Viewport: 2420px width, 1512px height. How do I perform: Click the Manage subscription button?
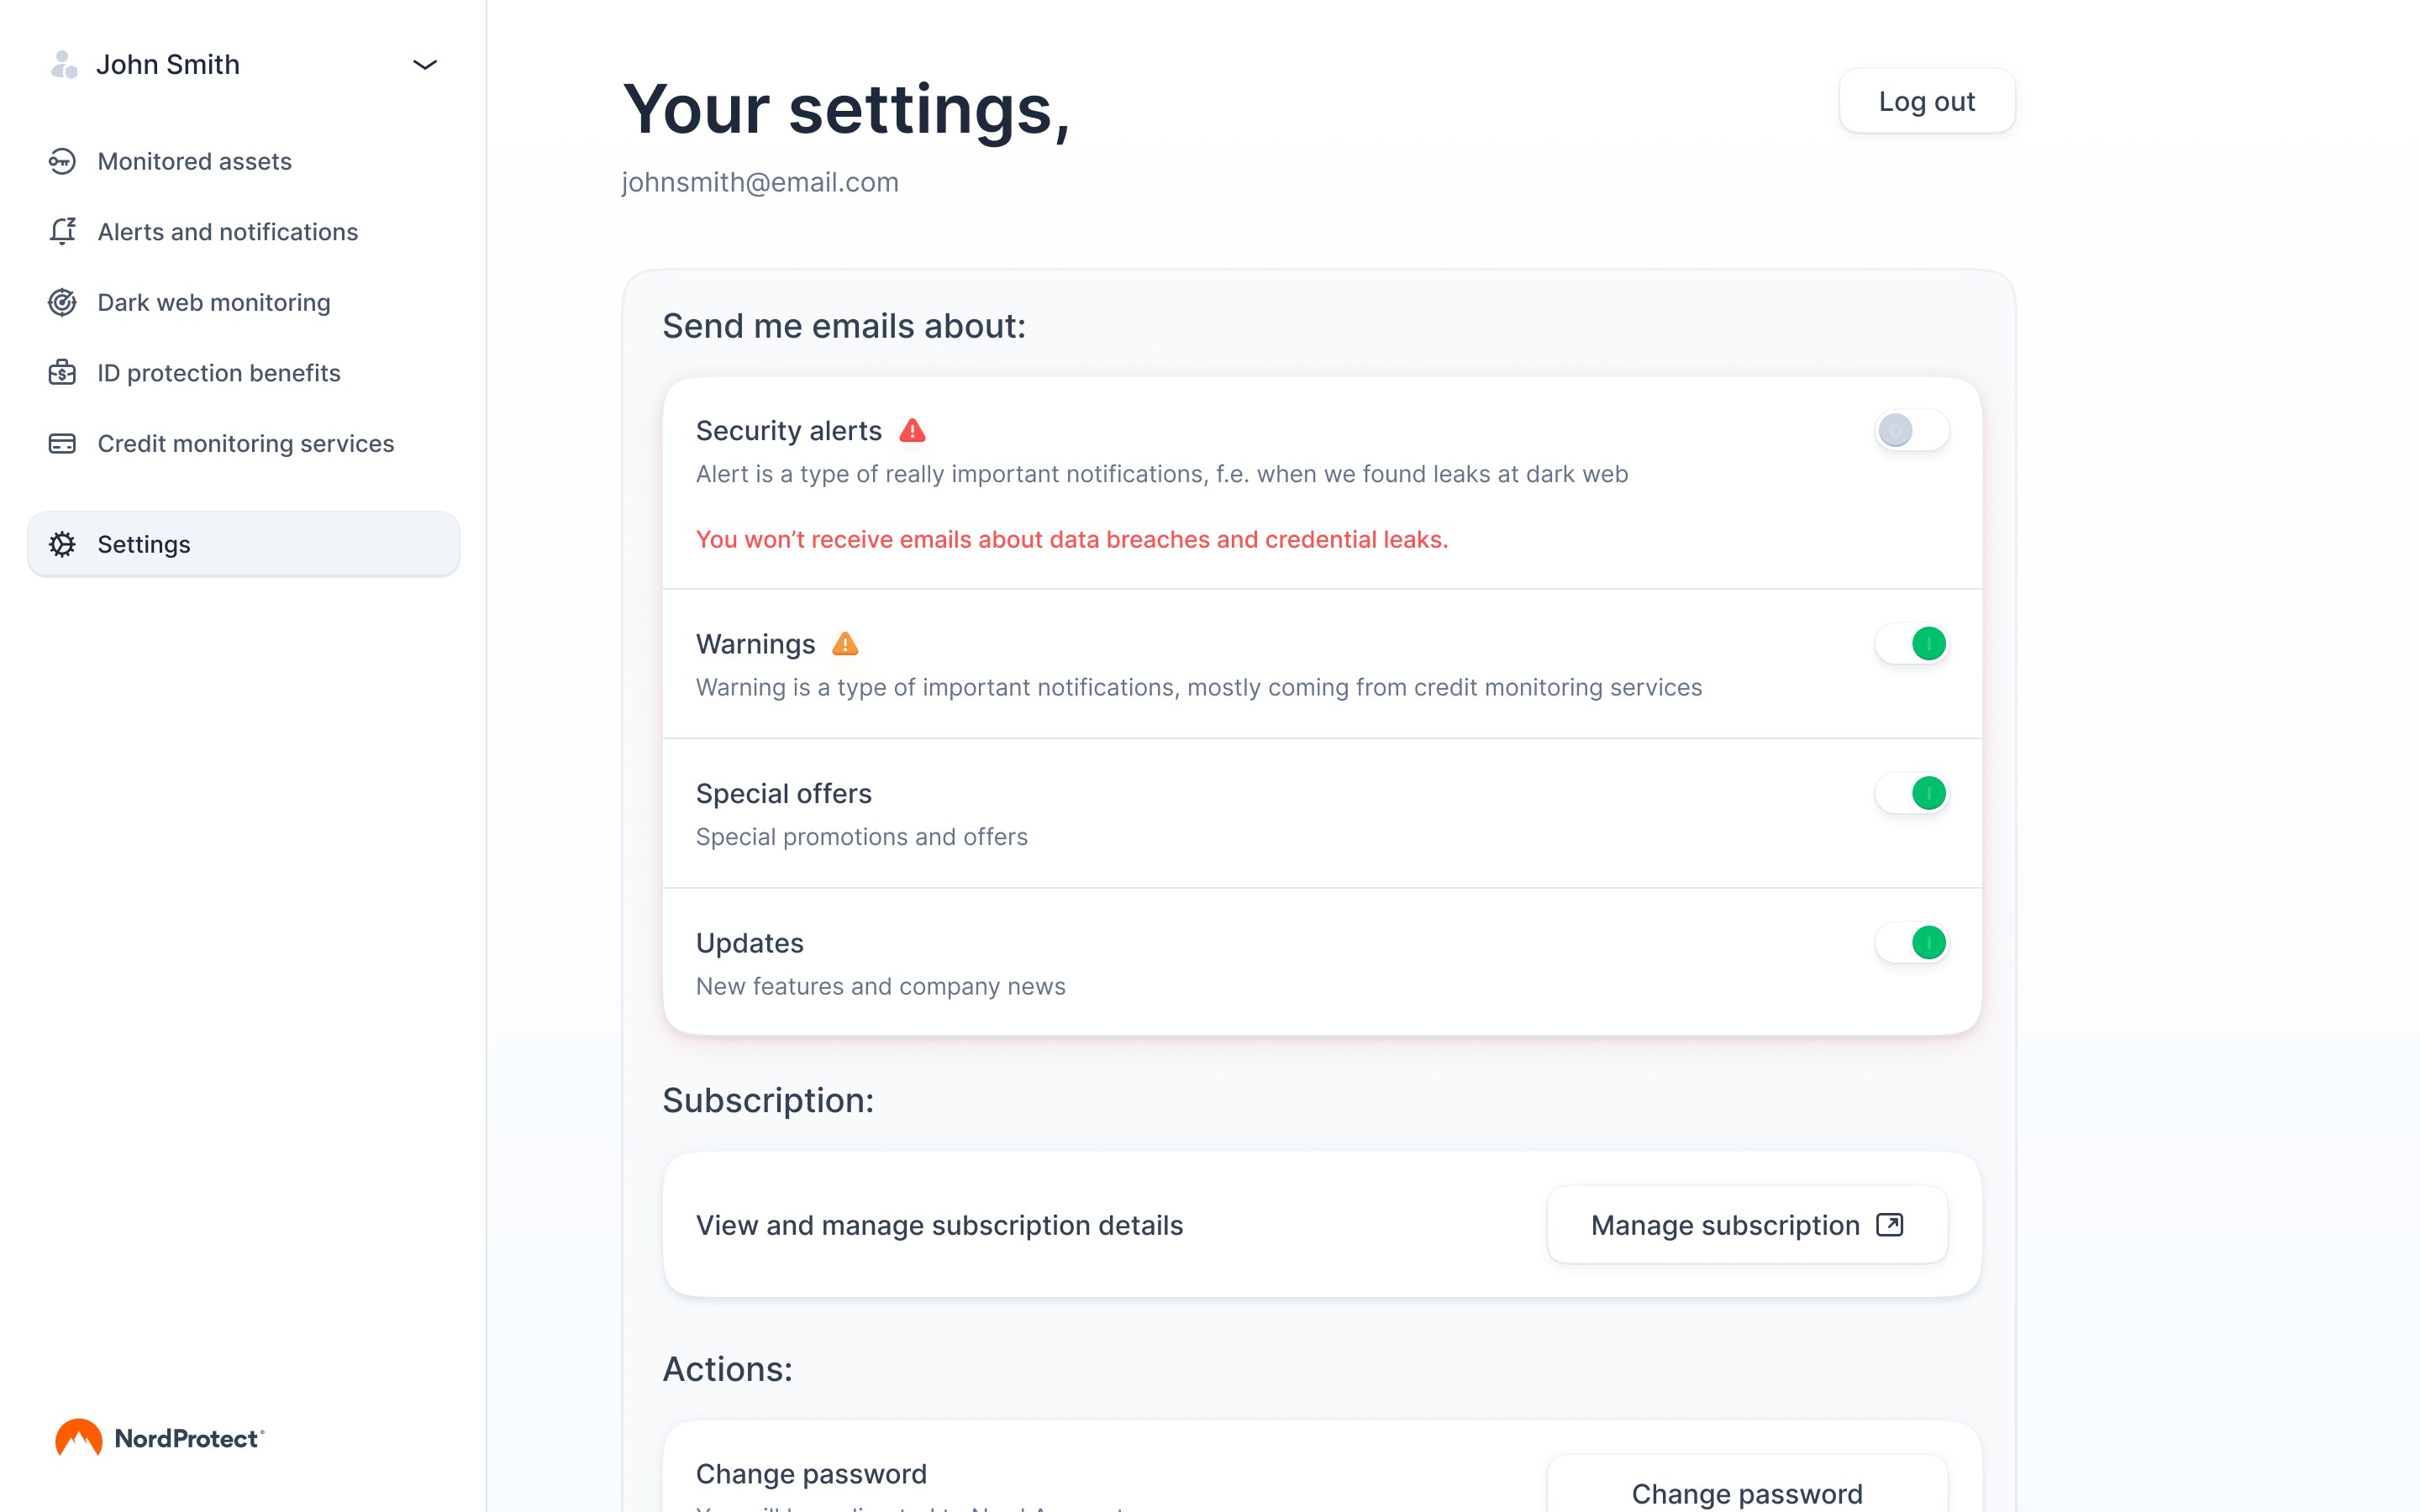tap(1747, 1225)
